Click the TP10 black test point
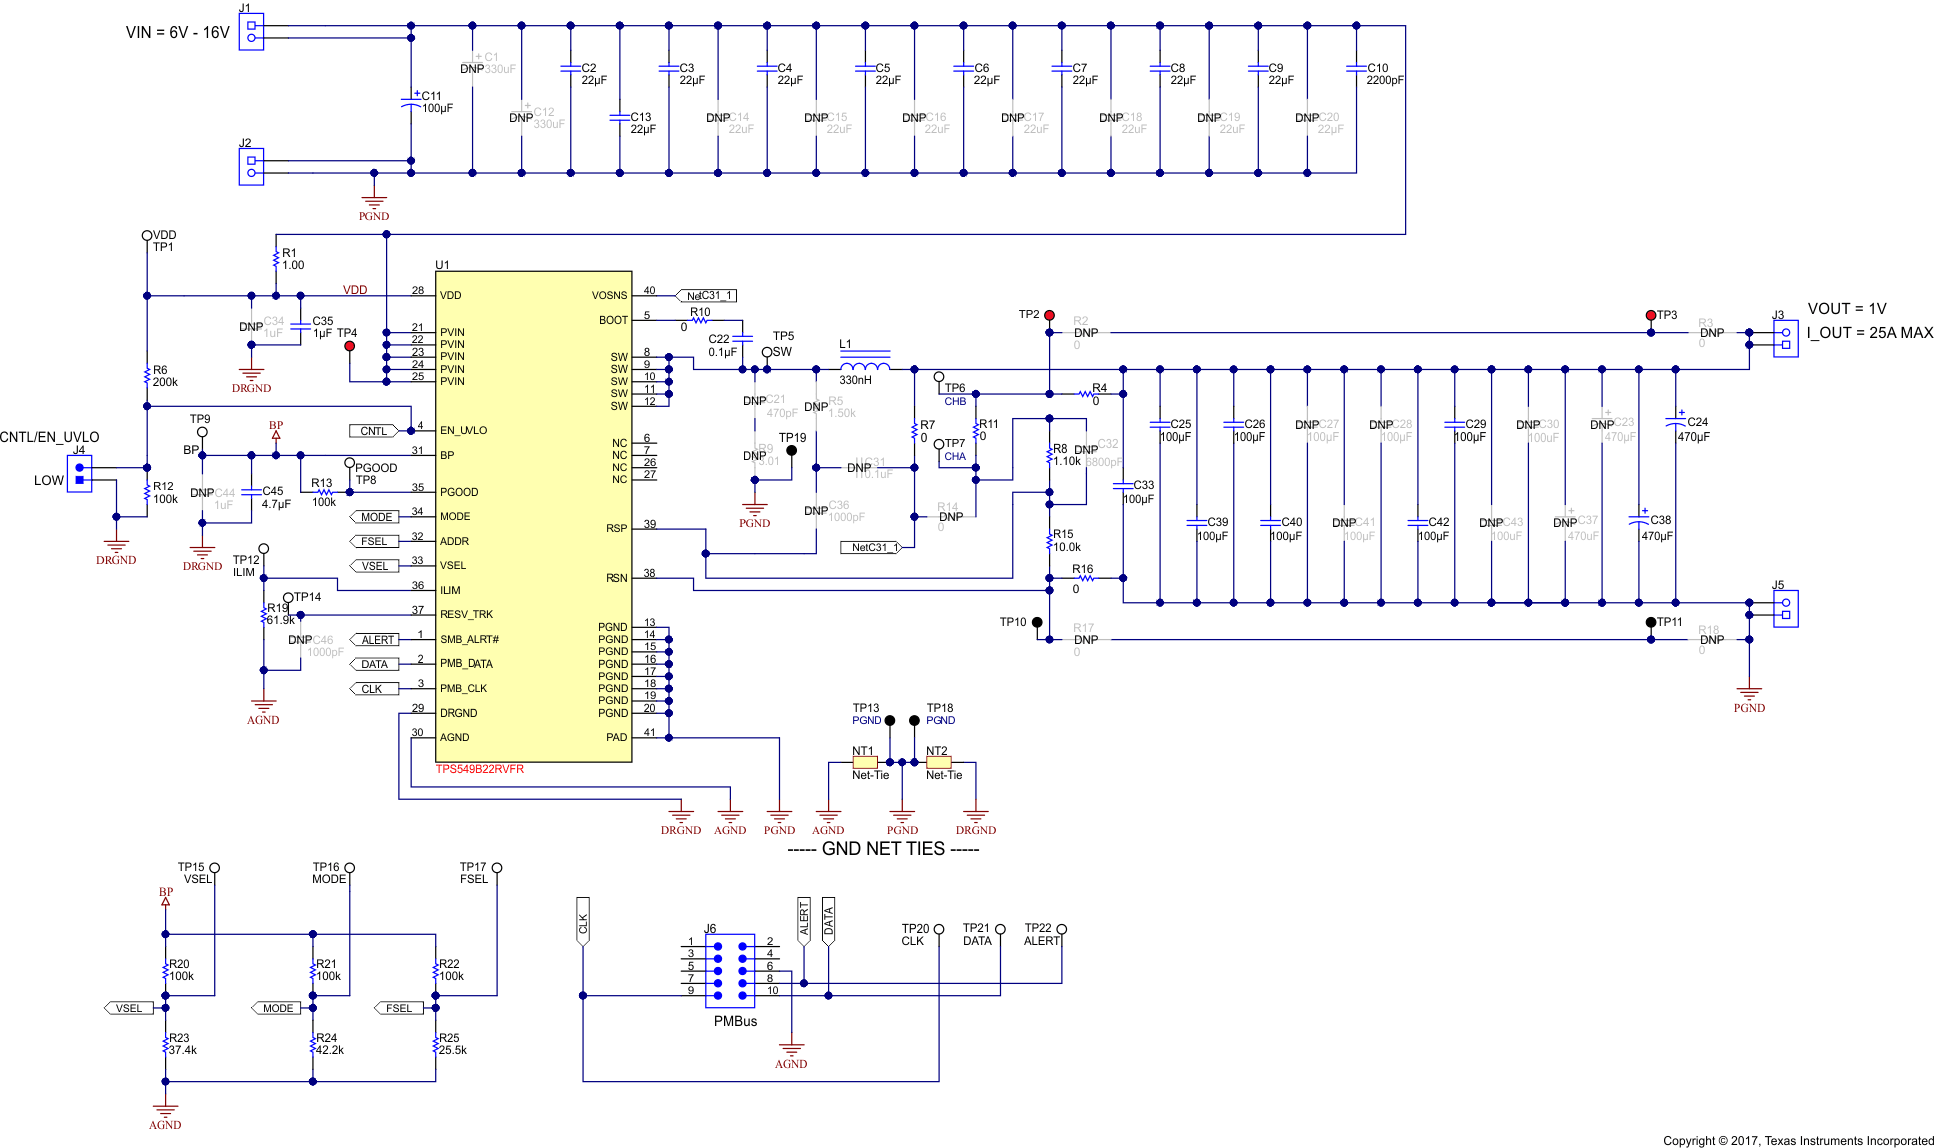Viewport: 1934px width, 1148px height. [1037, 622]
